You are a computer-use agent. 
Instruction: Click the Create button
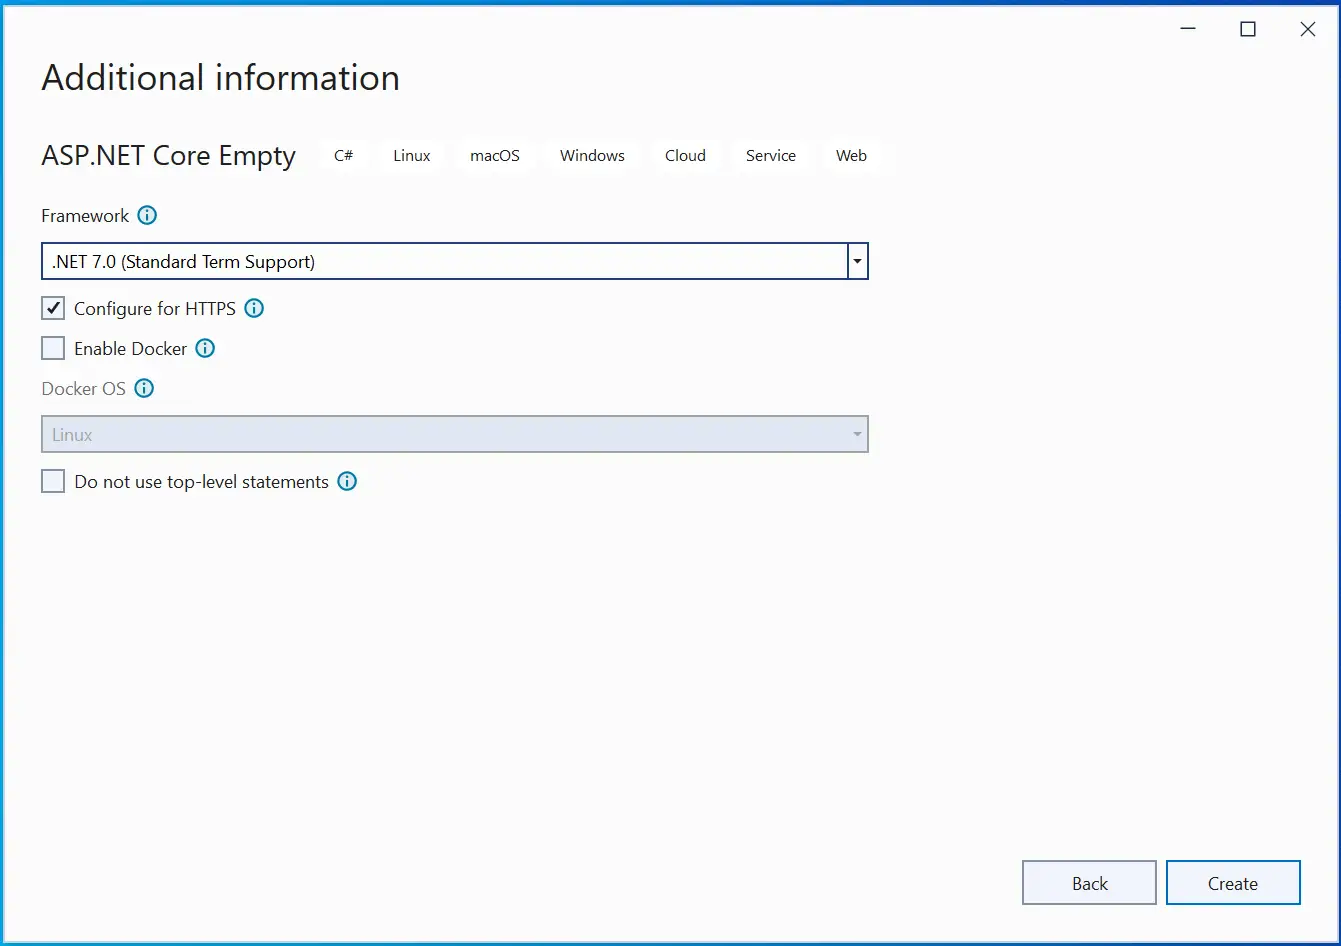[1233, 883]
